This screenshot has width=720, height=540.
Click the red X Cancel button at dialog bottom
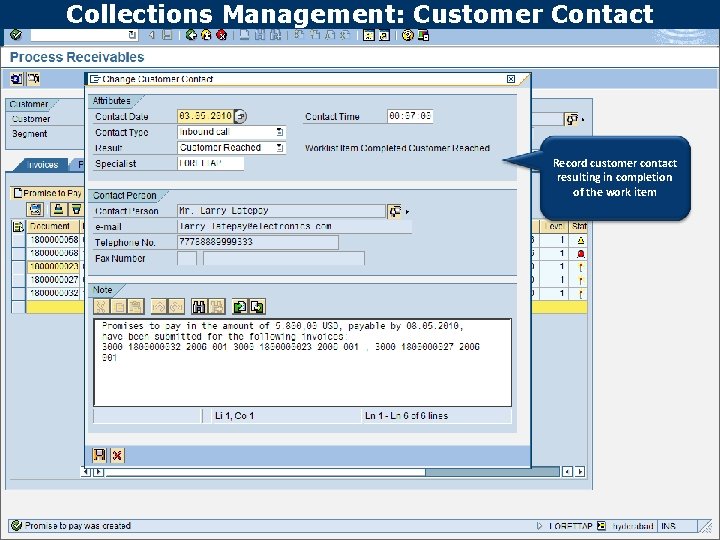click(117, 455)
